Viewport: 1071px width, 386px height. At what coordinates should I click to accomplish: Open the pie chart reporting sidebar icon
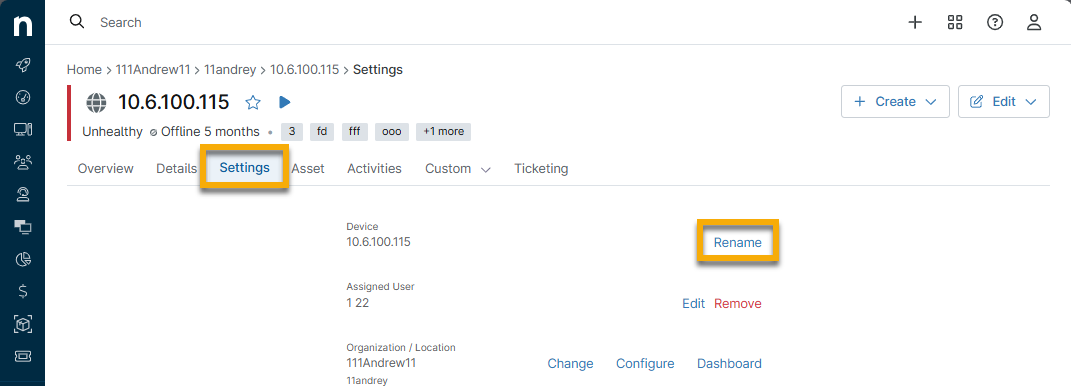(x=23, y=259)
